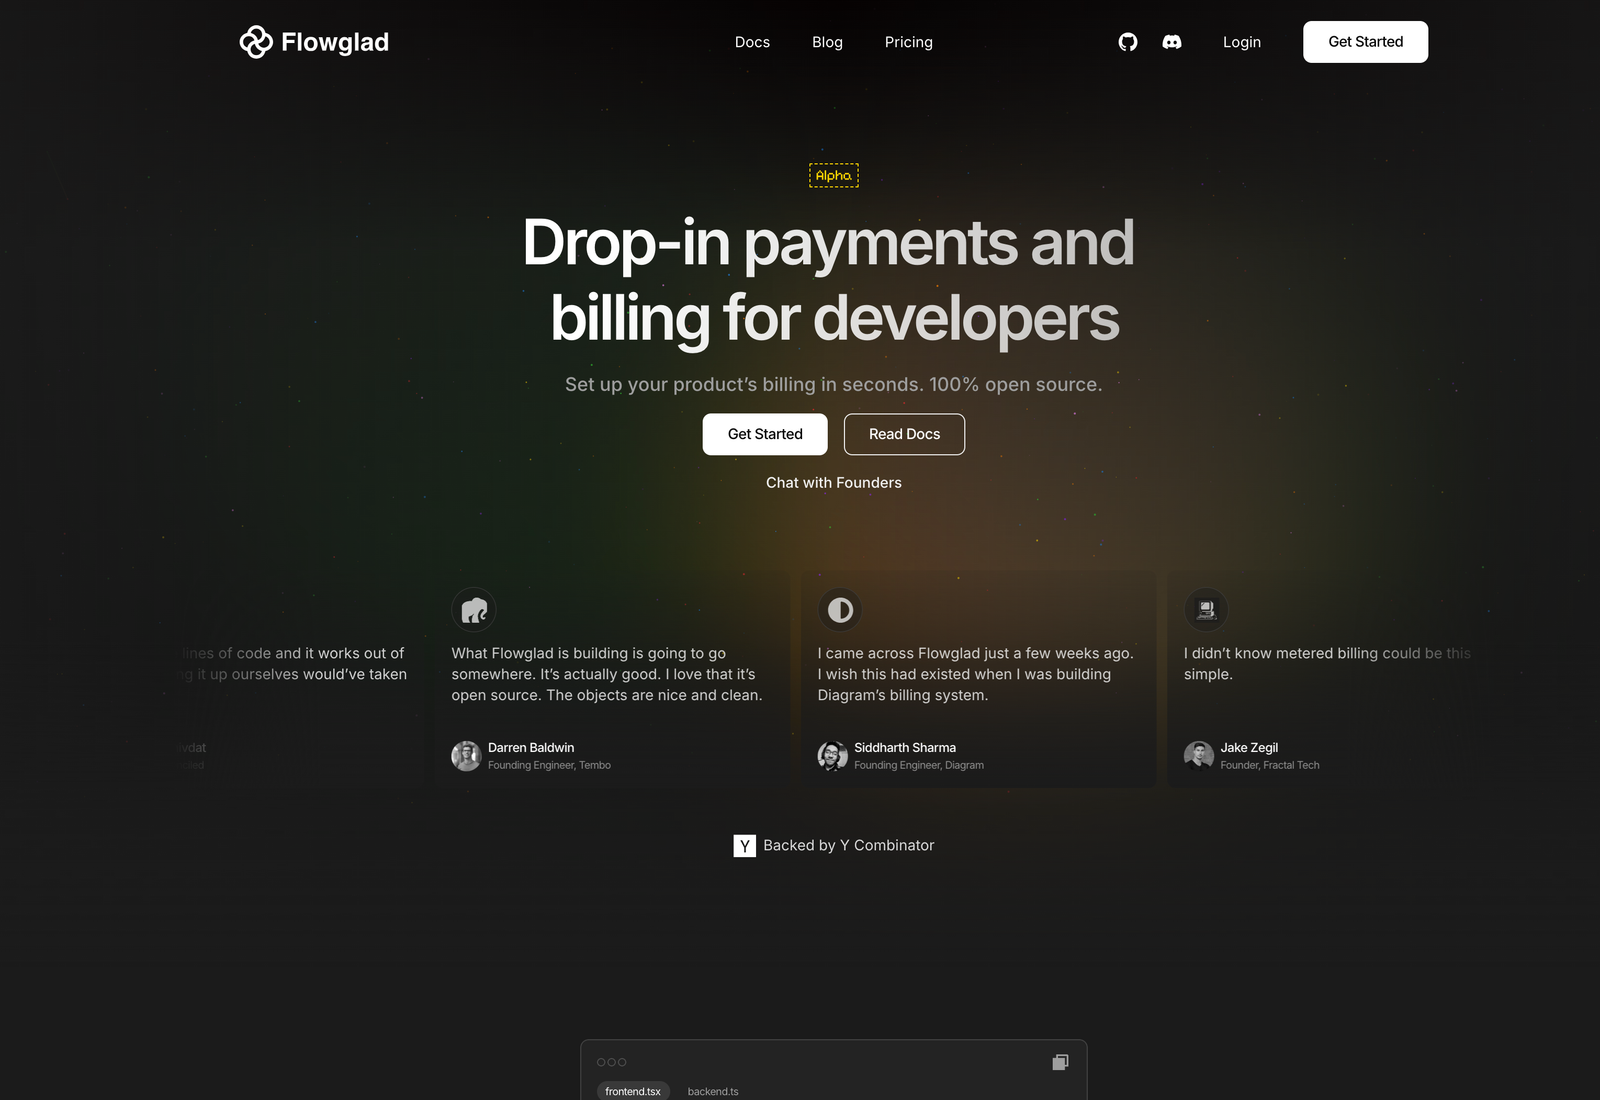This screenshot has width=1600, height=1100.
Task: Click the Diagram half-circle logo icon
Action: pos(840,610)
